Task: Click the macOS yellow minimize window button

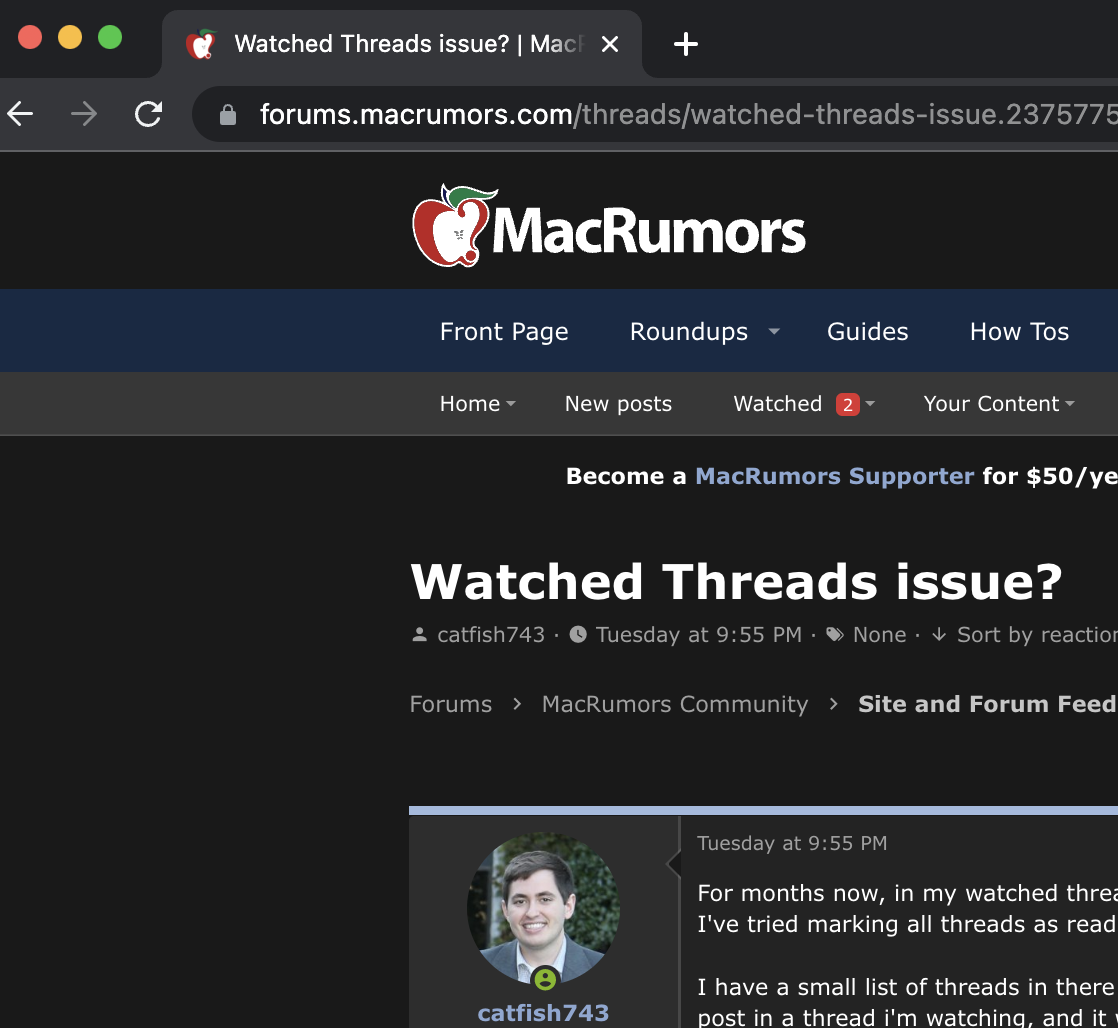Action: (x=70, y=37)
